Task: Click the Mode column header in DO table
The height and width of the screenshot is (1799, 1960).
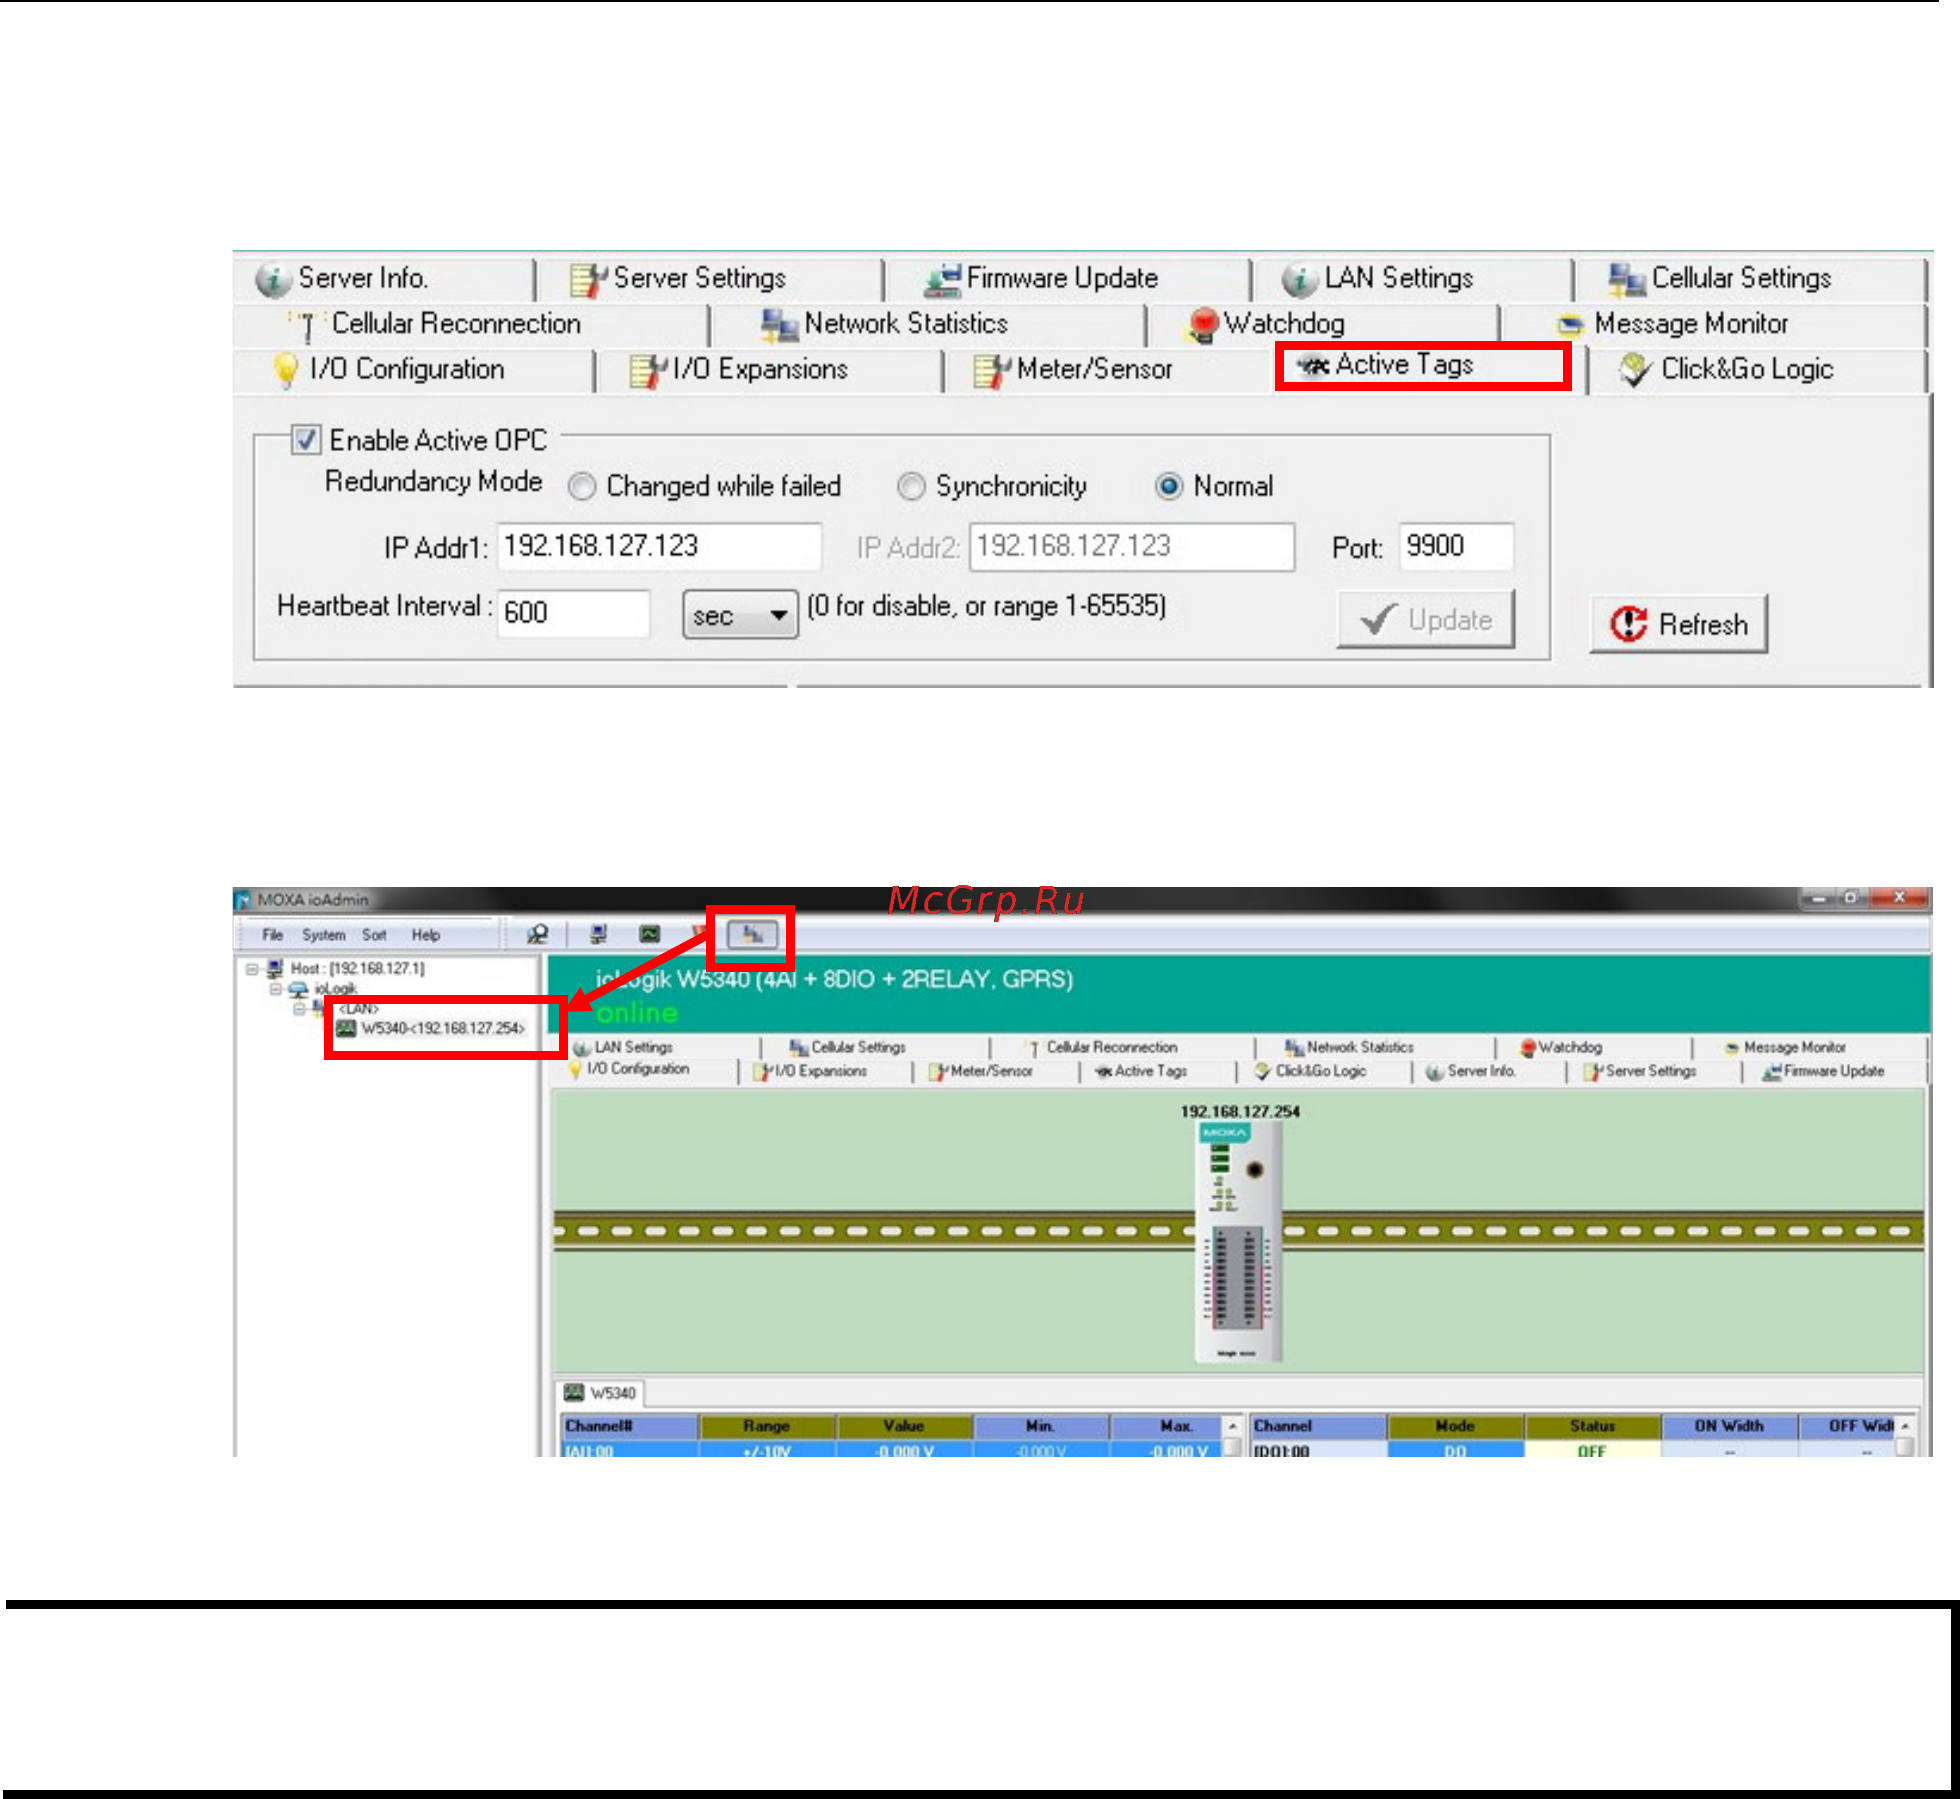Action: [x=1455, y=1426]
